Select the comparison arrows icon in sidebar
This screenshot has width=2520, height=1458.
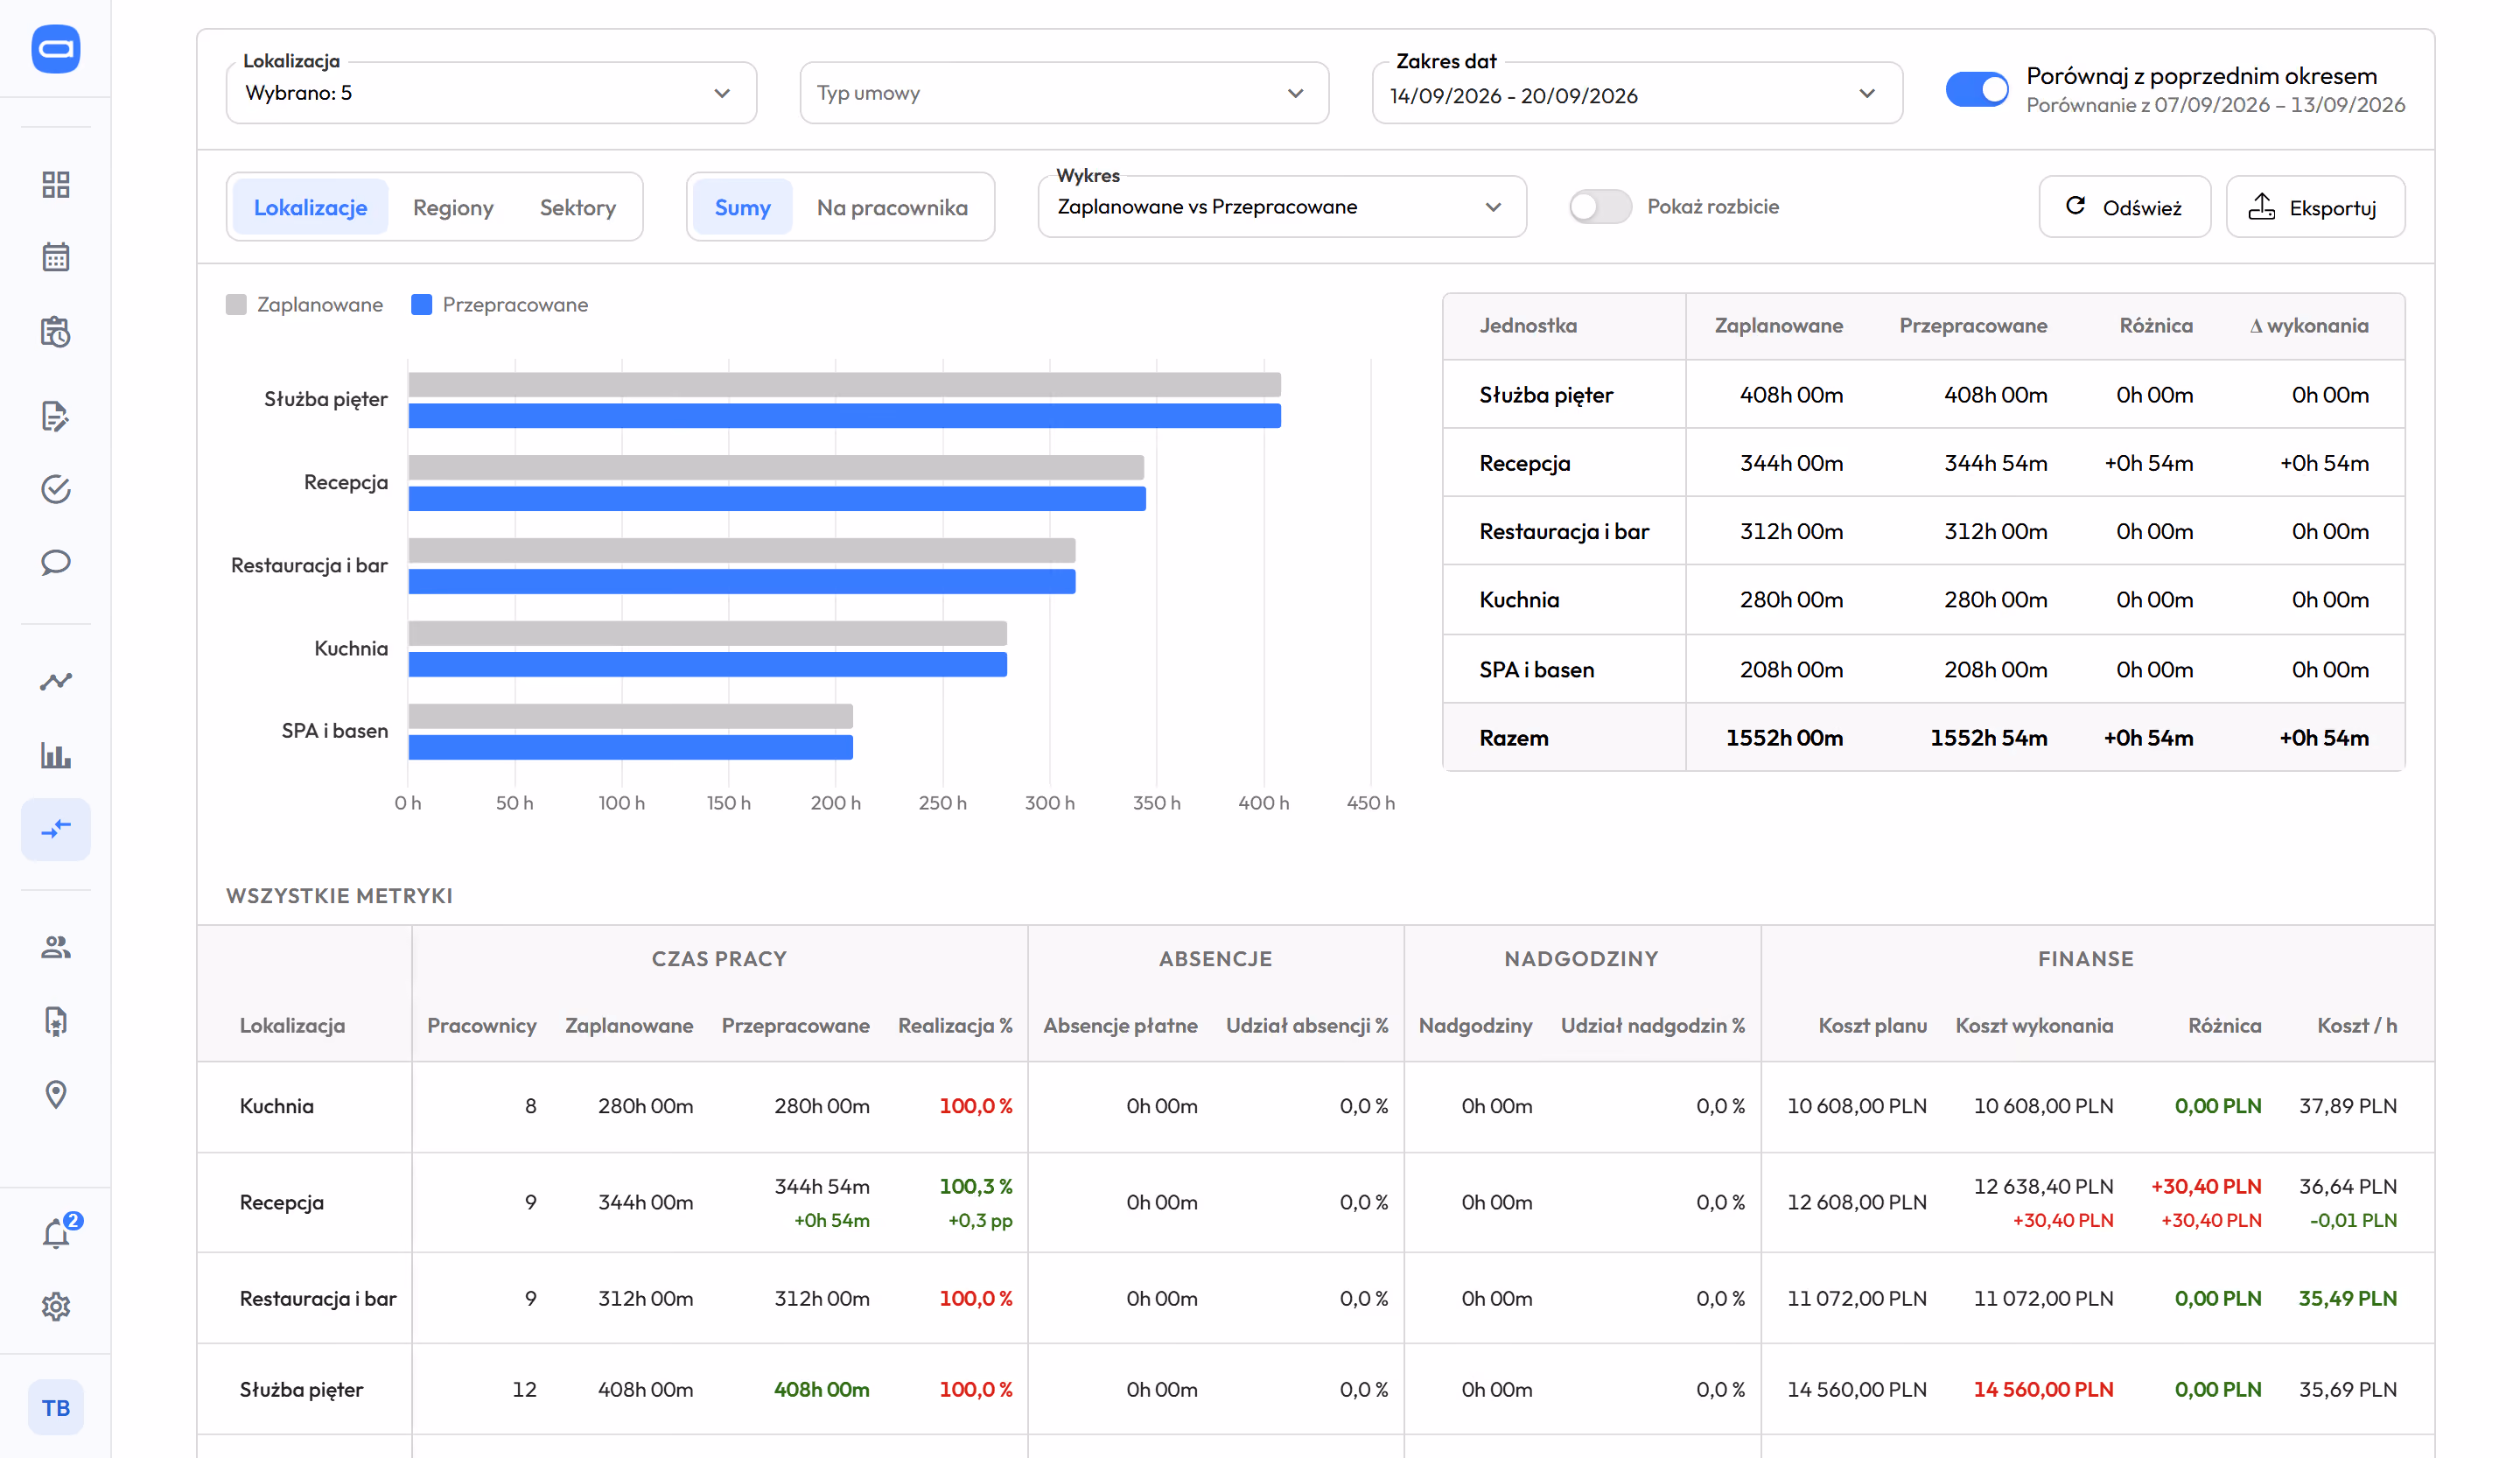(x=56, y=829)
